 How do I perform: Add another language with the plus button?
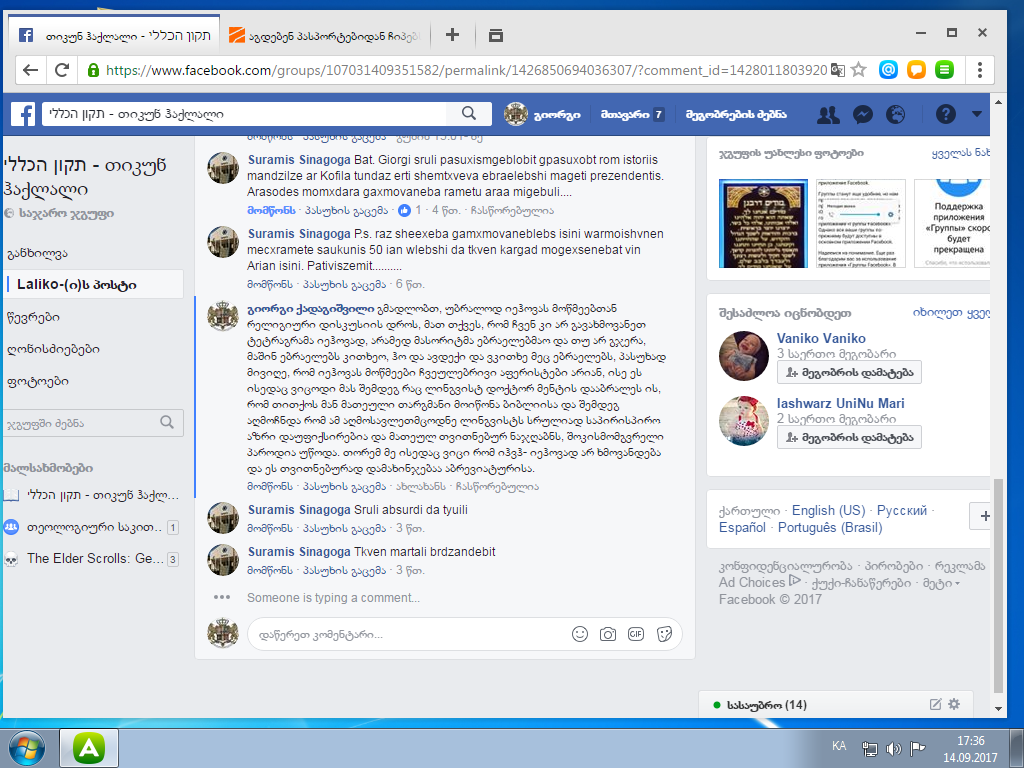(984, 516)
